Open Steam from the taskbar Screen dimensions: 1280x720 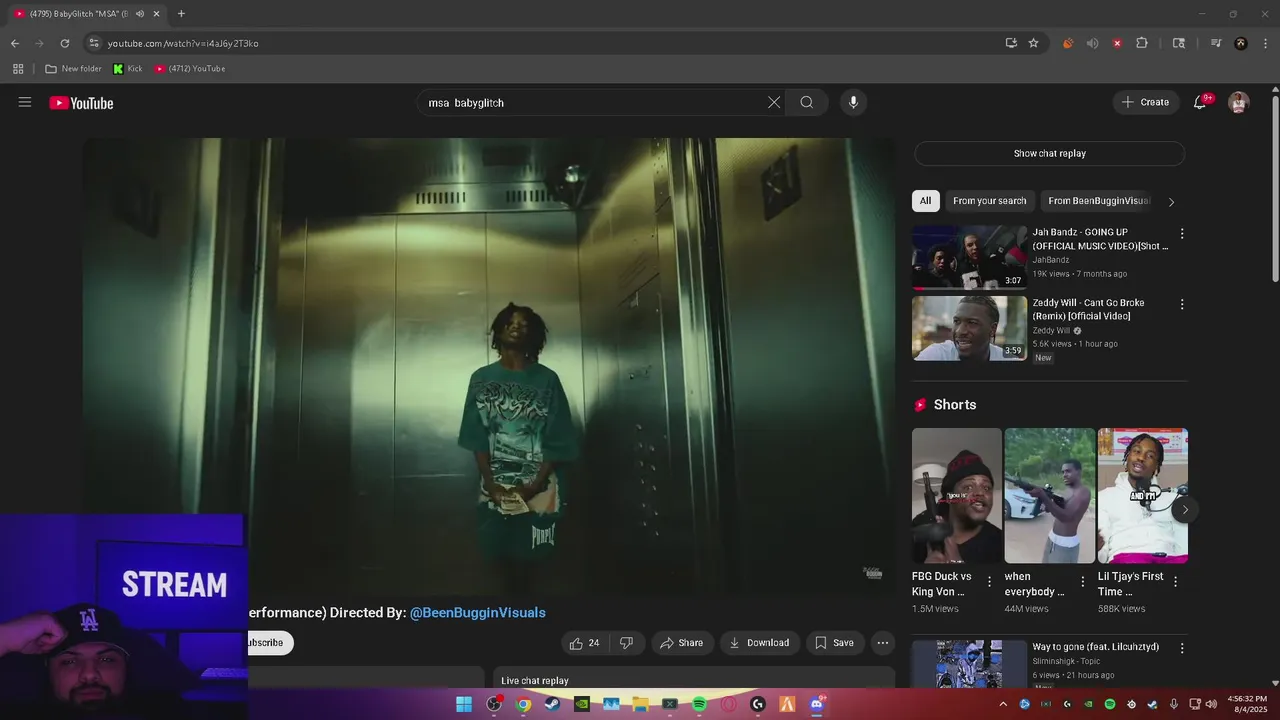[552, 704]
